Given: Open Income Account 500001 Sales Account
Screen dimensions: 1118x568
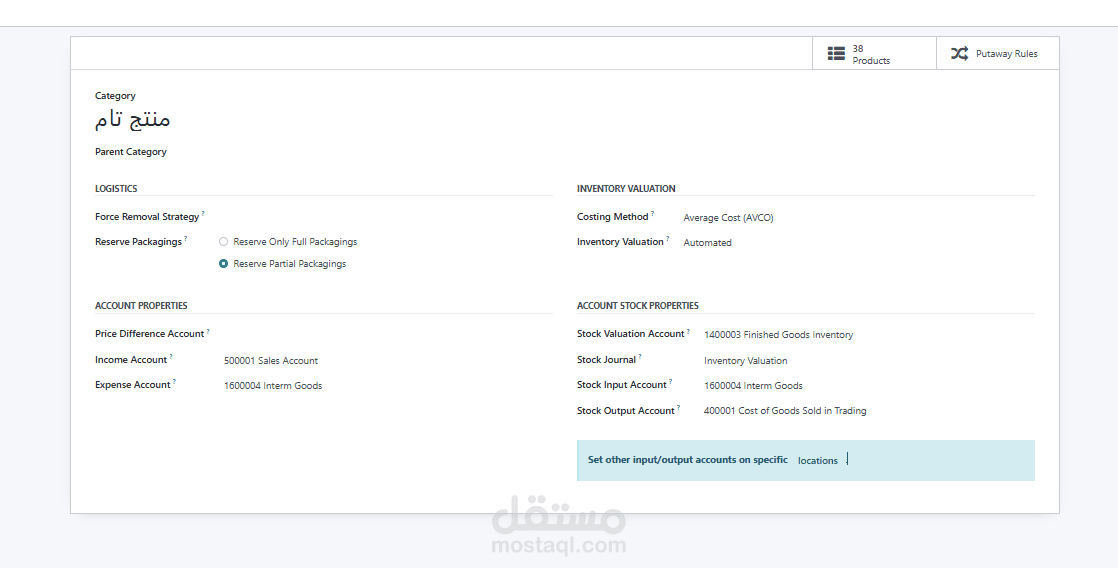Looking at the screenshot, I should pos(271,361).
